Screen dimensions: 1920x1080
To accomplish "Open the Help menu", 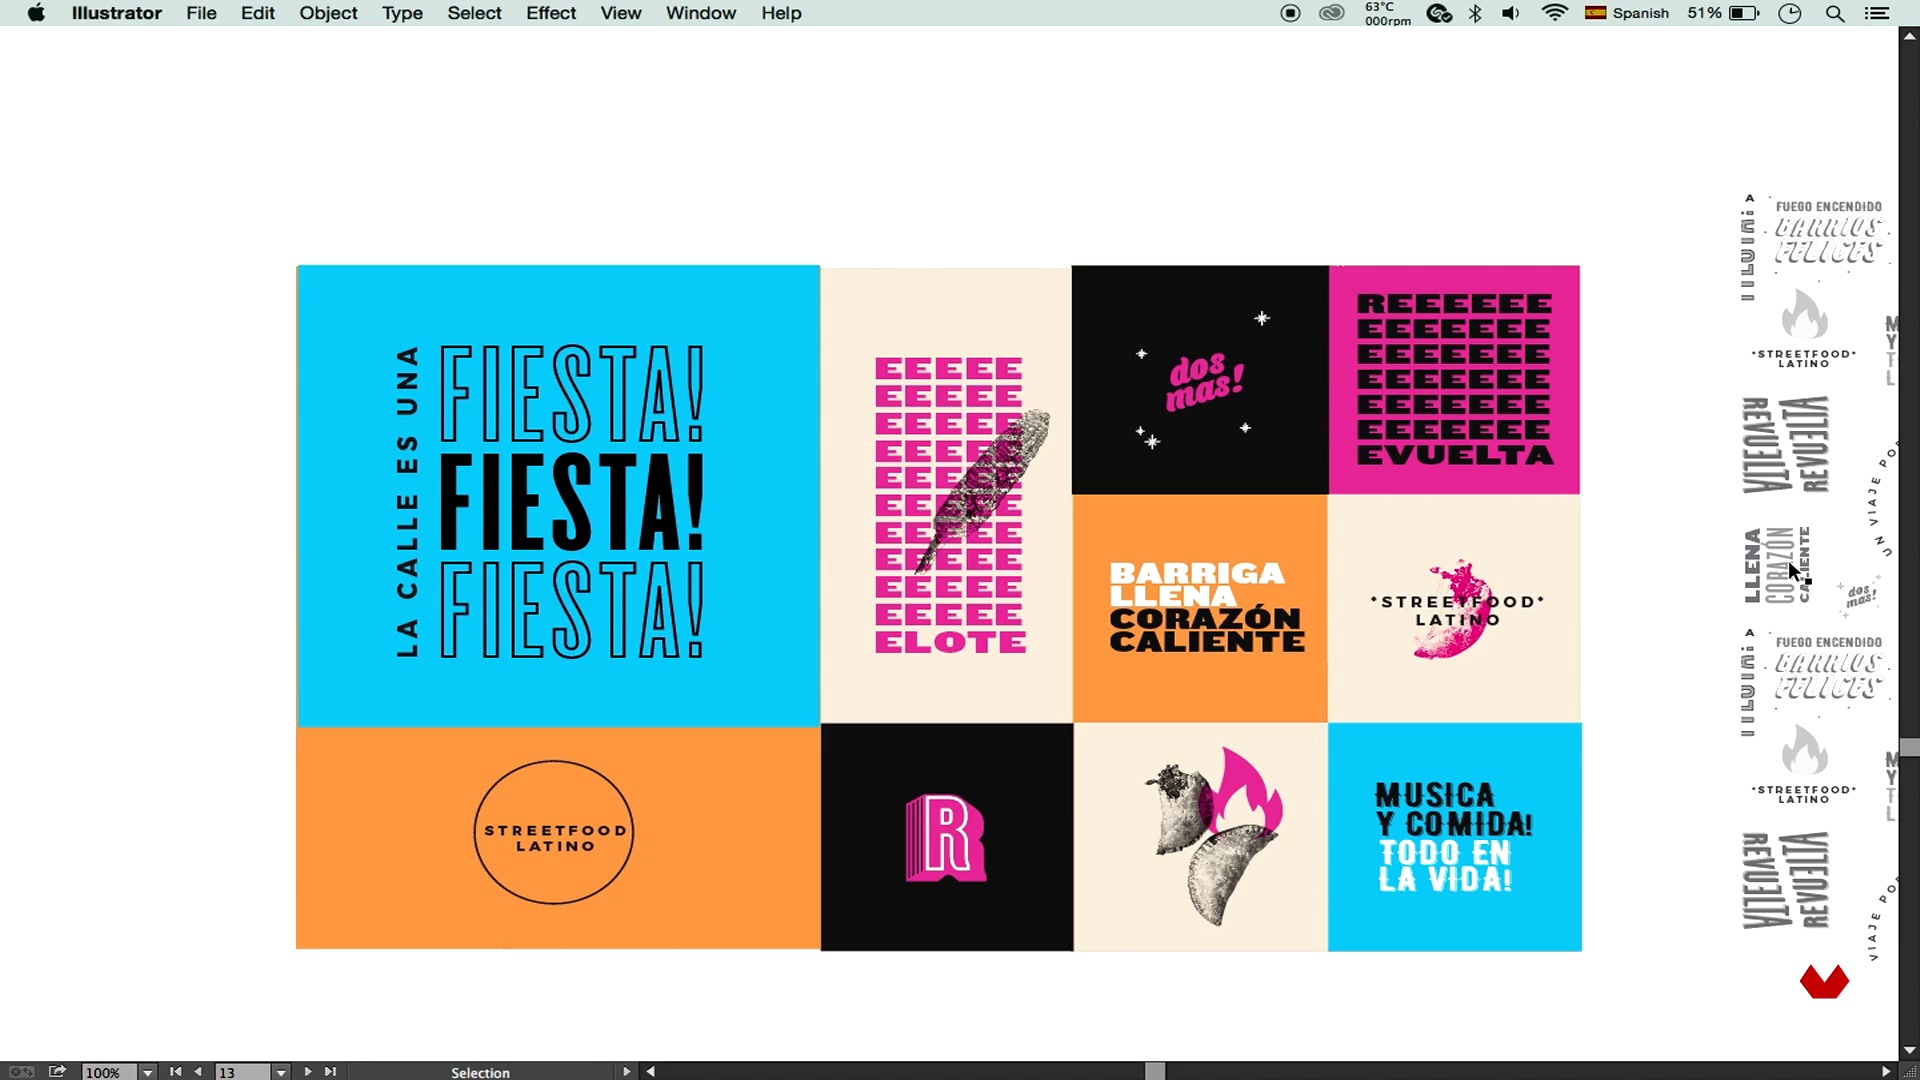I will pos(781,13).
